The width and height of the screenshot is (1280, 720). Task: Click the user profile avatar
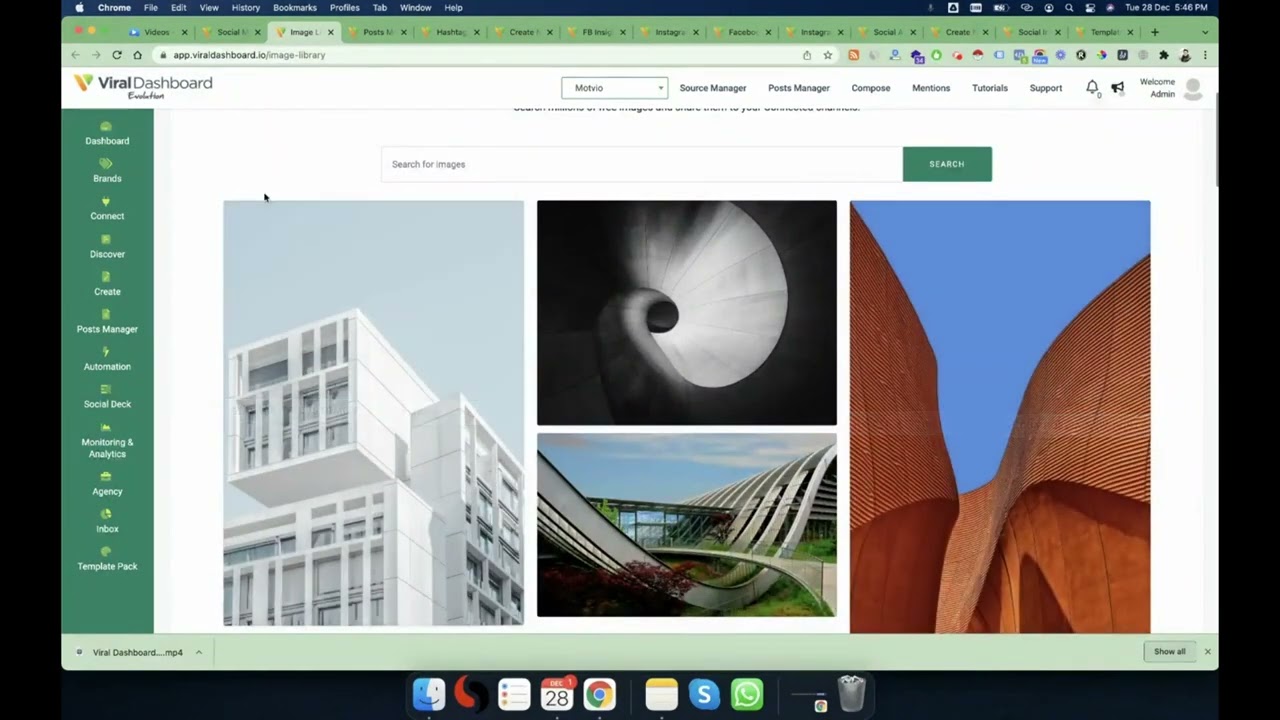pyautogui.click(x=1193, y=89)
